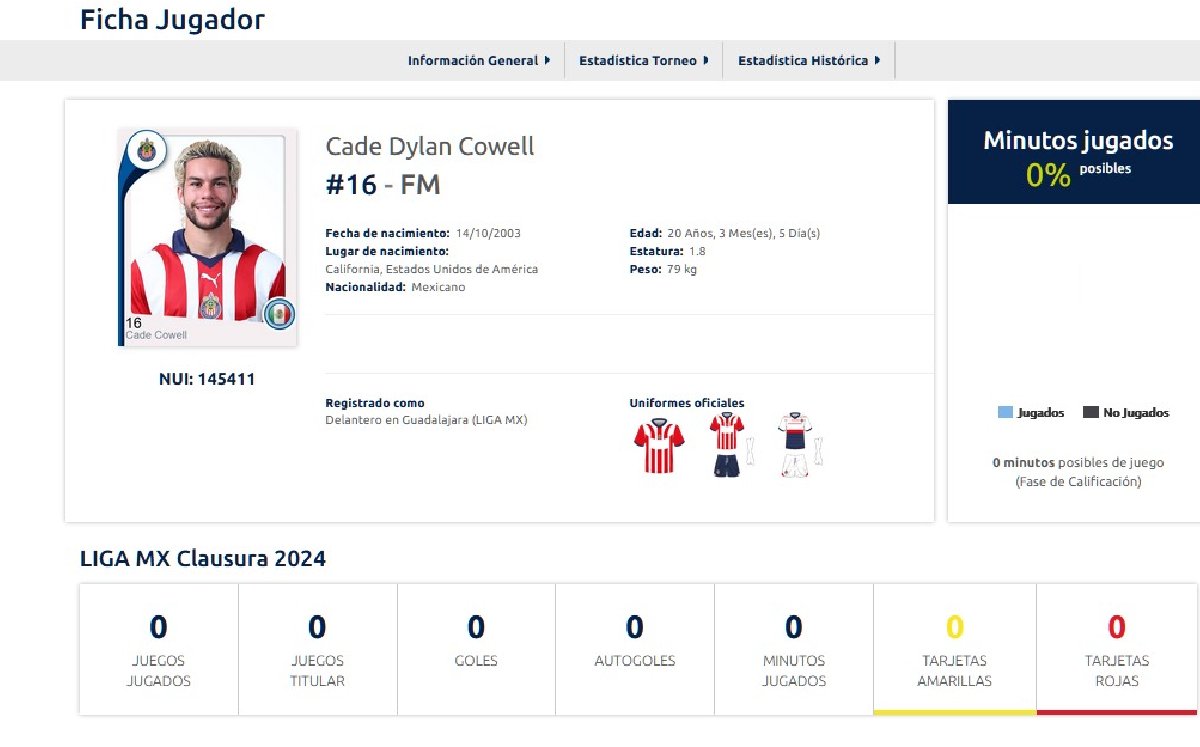Click the Juegos Jugados stat box
The width and height of the screenshot is (1200, 747).
tap(159, 649)
